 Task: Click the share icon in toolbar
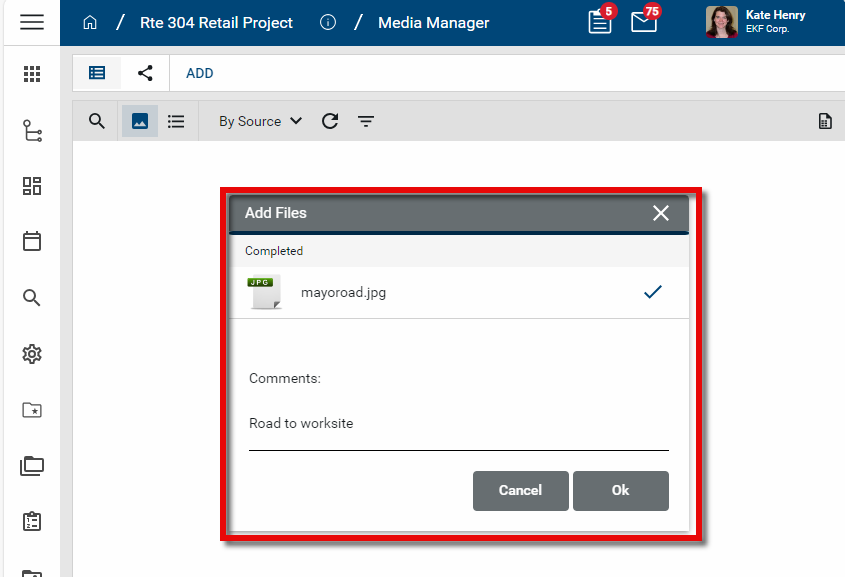click(x=145, y=73)
